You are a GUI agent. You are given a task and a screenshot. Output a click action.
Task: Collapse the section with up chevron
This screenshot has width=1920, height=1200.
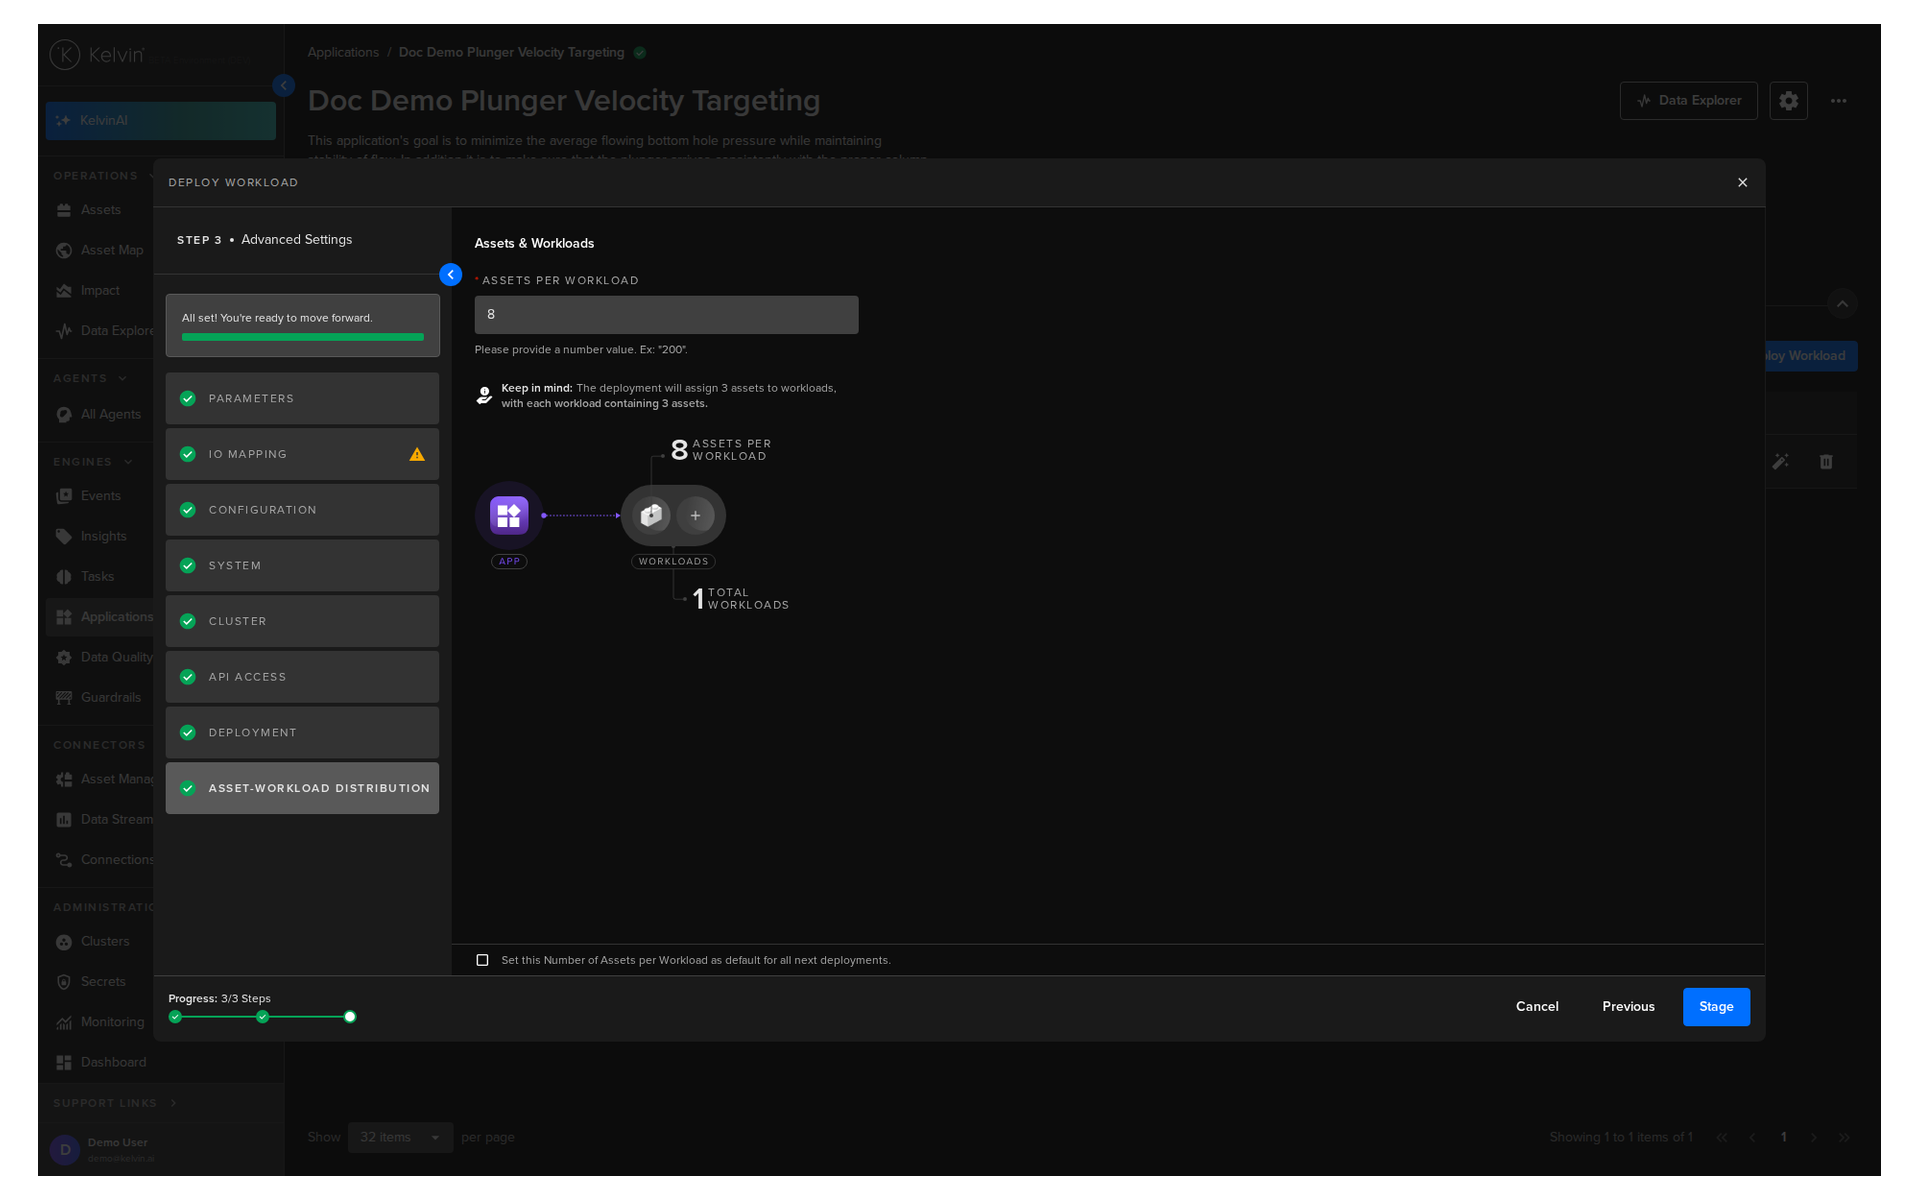click(x=1842, y=303)
